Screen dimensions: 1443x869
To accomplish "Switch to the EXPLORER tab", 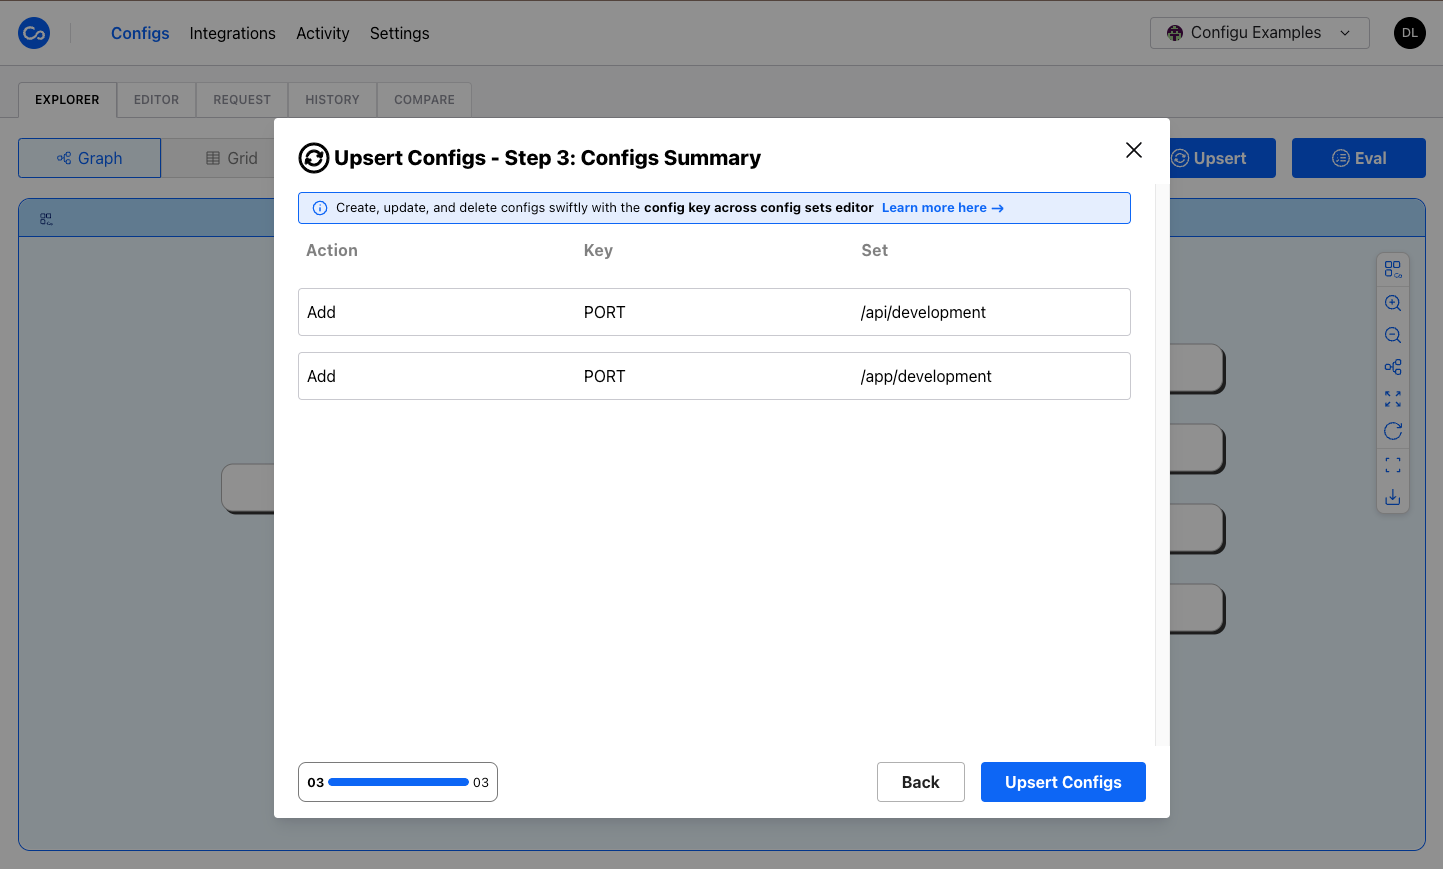I will pyautogui.click(x=67, y=100).
